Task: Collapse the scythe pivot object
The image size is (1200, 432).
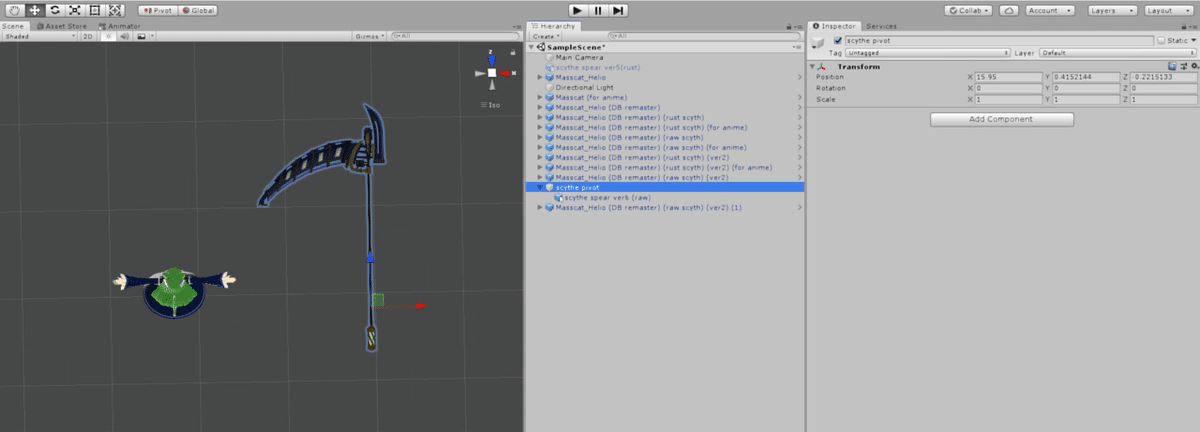Action: (540, 187)
